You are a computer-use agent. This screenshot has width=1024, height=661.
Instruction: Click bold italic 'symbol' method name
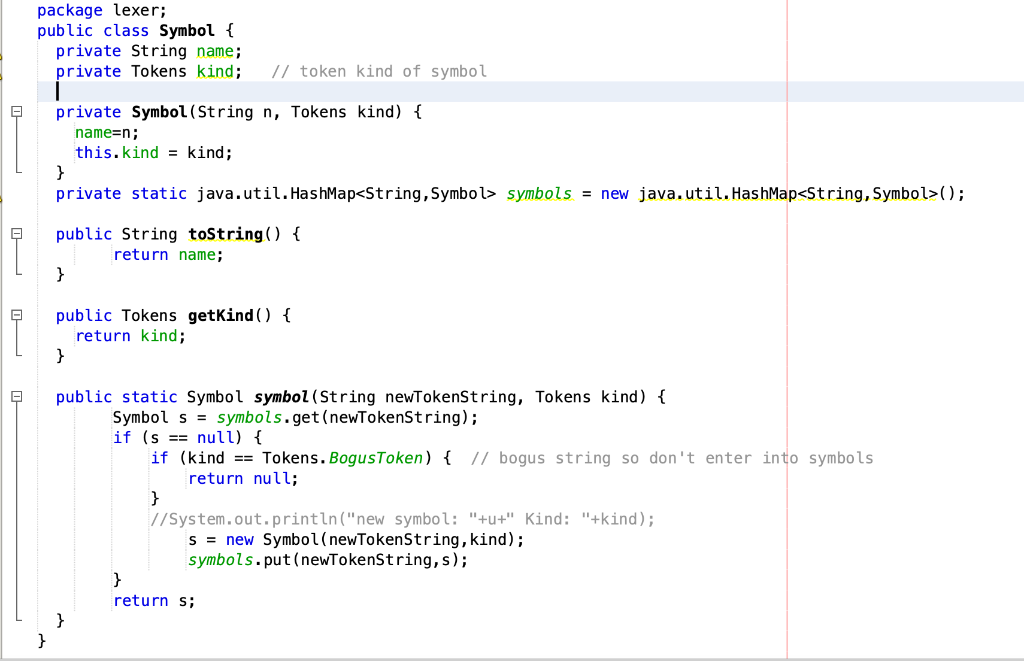coord(281,397)
